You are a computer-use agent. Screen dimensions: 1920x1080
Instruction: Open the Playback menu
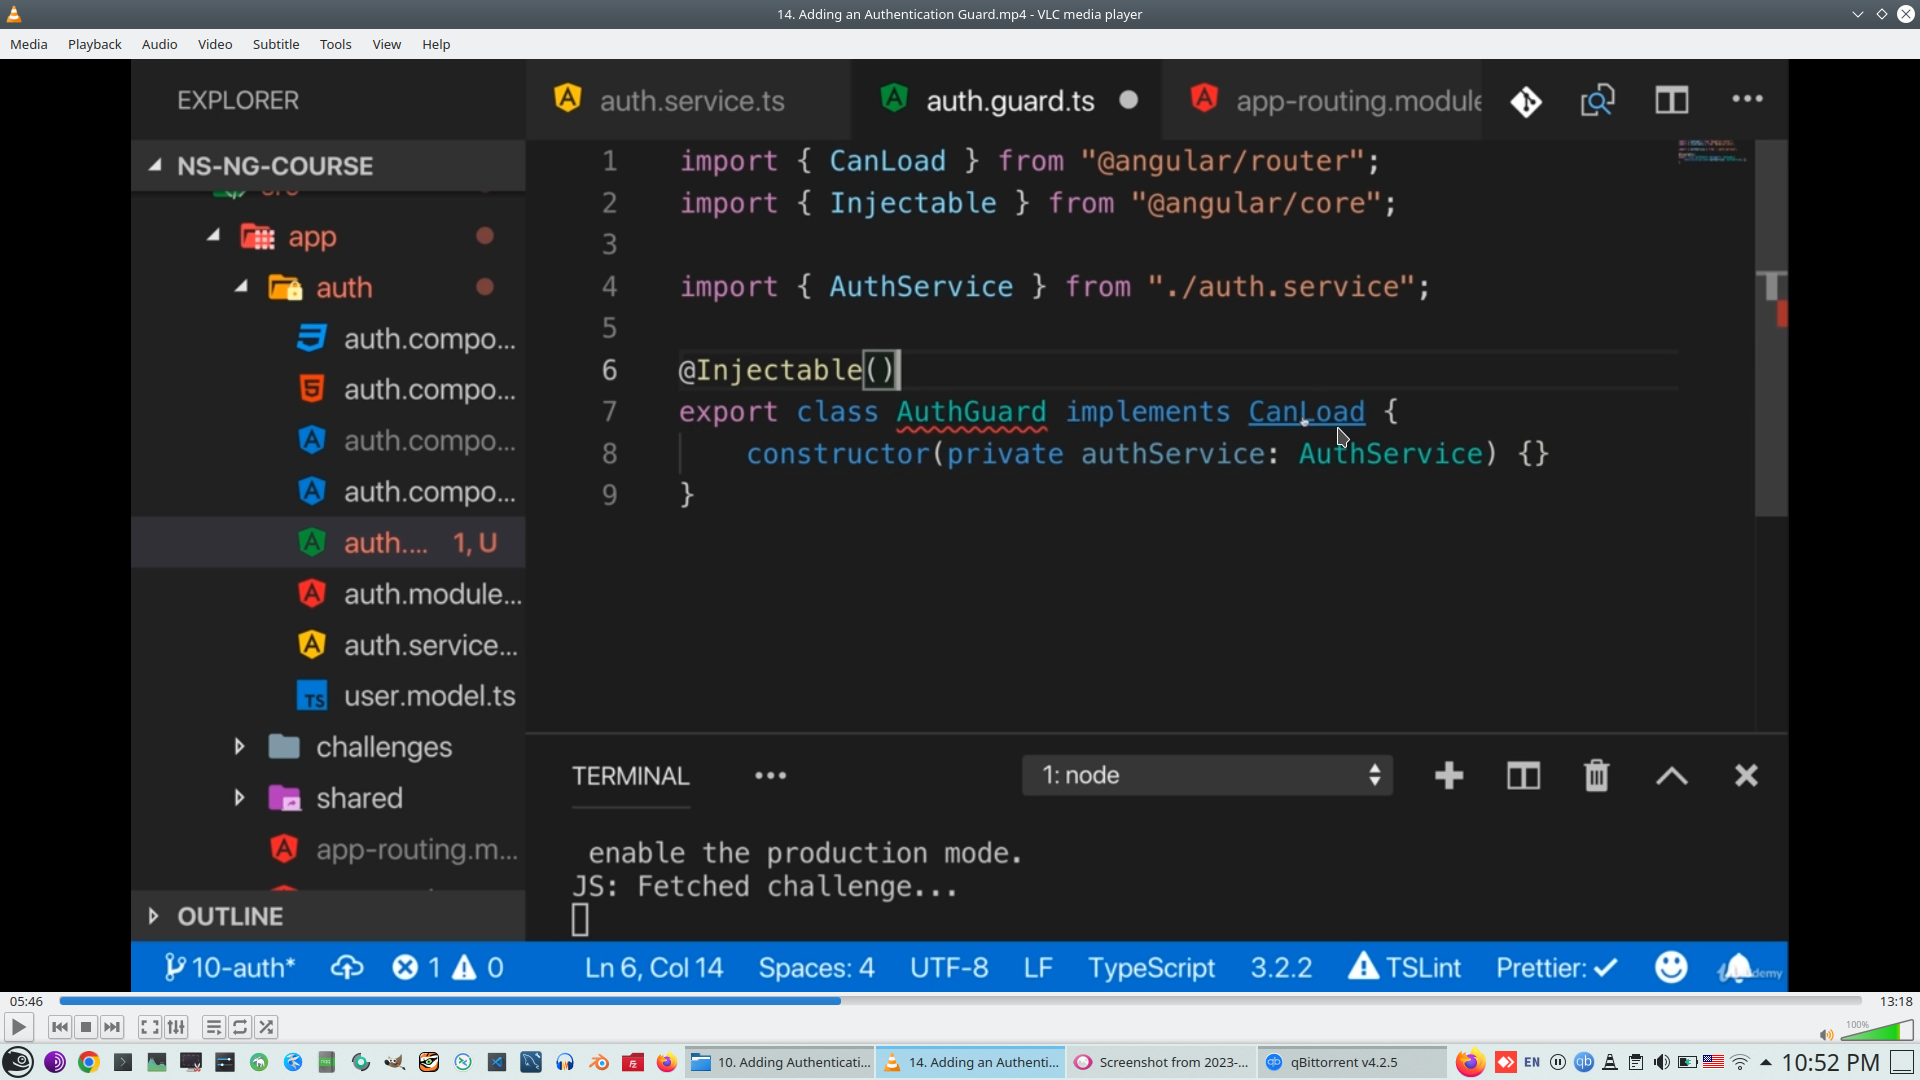click(94, 44)
